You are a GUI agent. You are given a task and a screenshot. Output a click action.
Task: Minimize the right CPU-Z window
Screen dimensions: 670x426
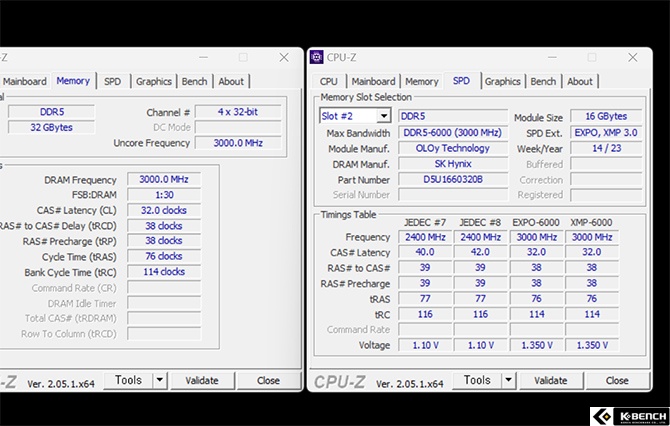[552, 57]
